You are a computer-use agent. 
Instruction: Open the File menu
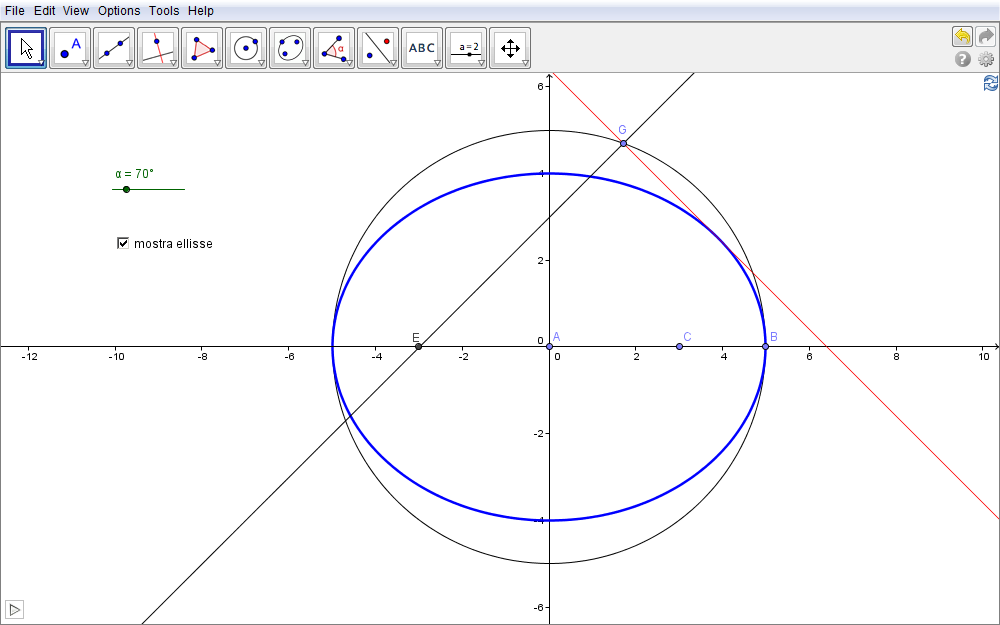coord(14,10)
